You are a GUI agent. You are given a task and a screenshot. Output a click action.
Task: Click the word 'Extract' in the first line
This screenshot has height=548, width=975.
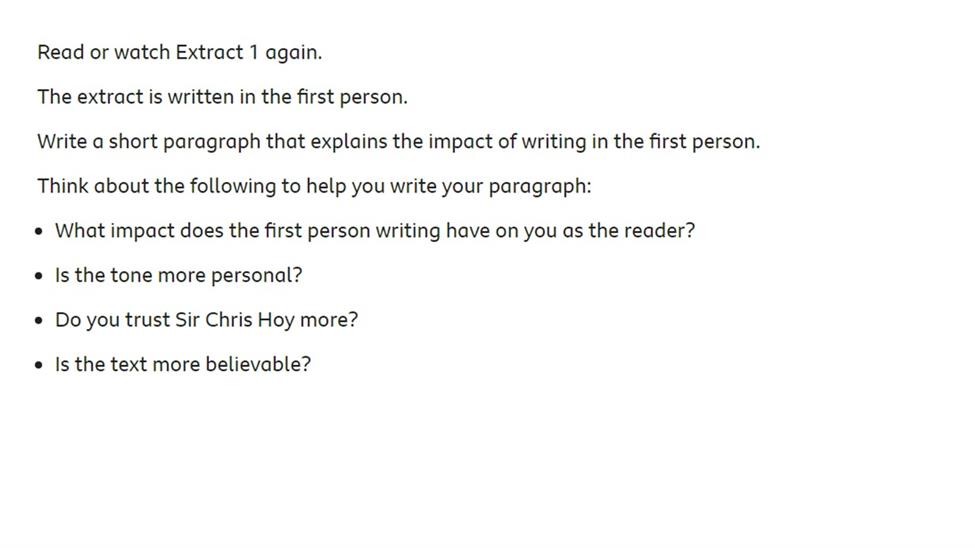coord(209,52)
